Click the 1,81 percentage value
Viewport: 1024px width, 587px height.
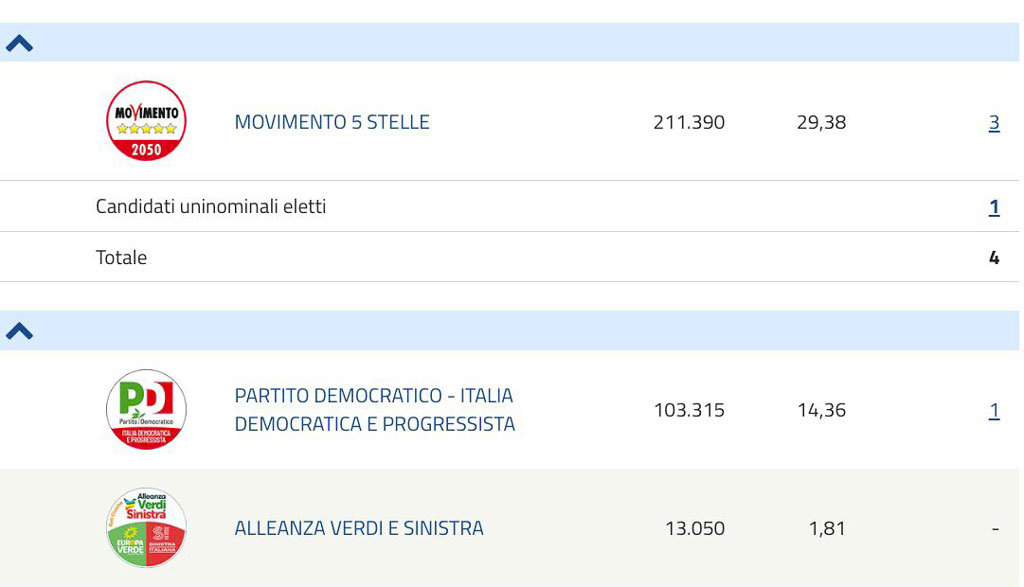point(827,528)
